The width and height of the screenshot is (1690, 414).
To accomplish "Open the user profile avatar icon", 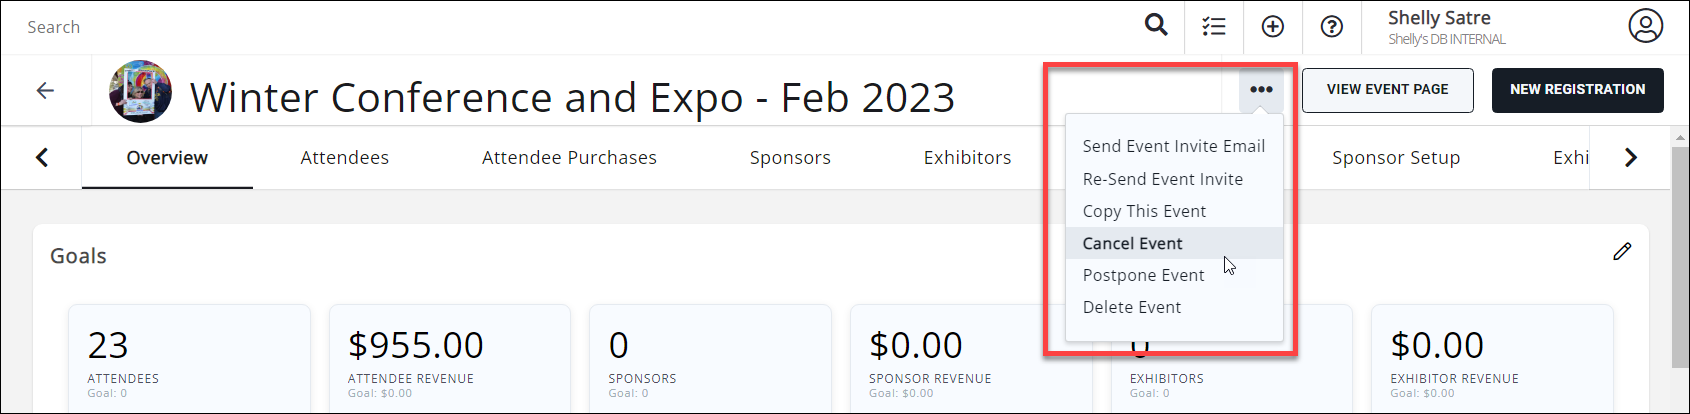I will (x=1645, y=26).
